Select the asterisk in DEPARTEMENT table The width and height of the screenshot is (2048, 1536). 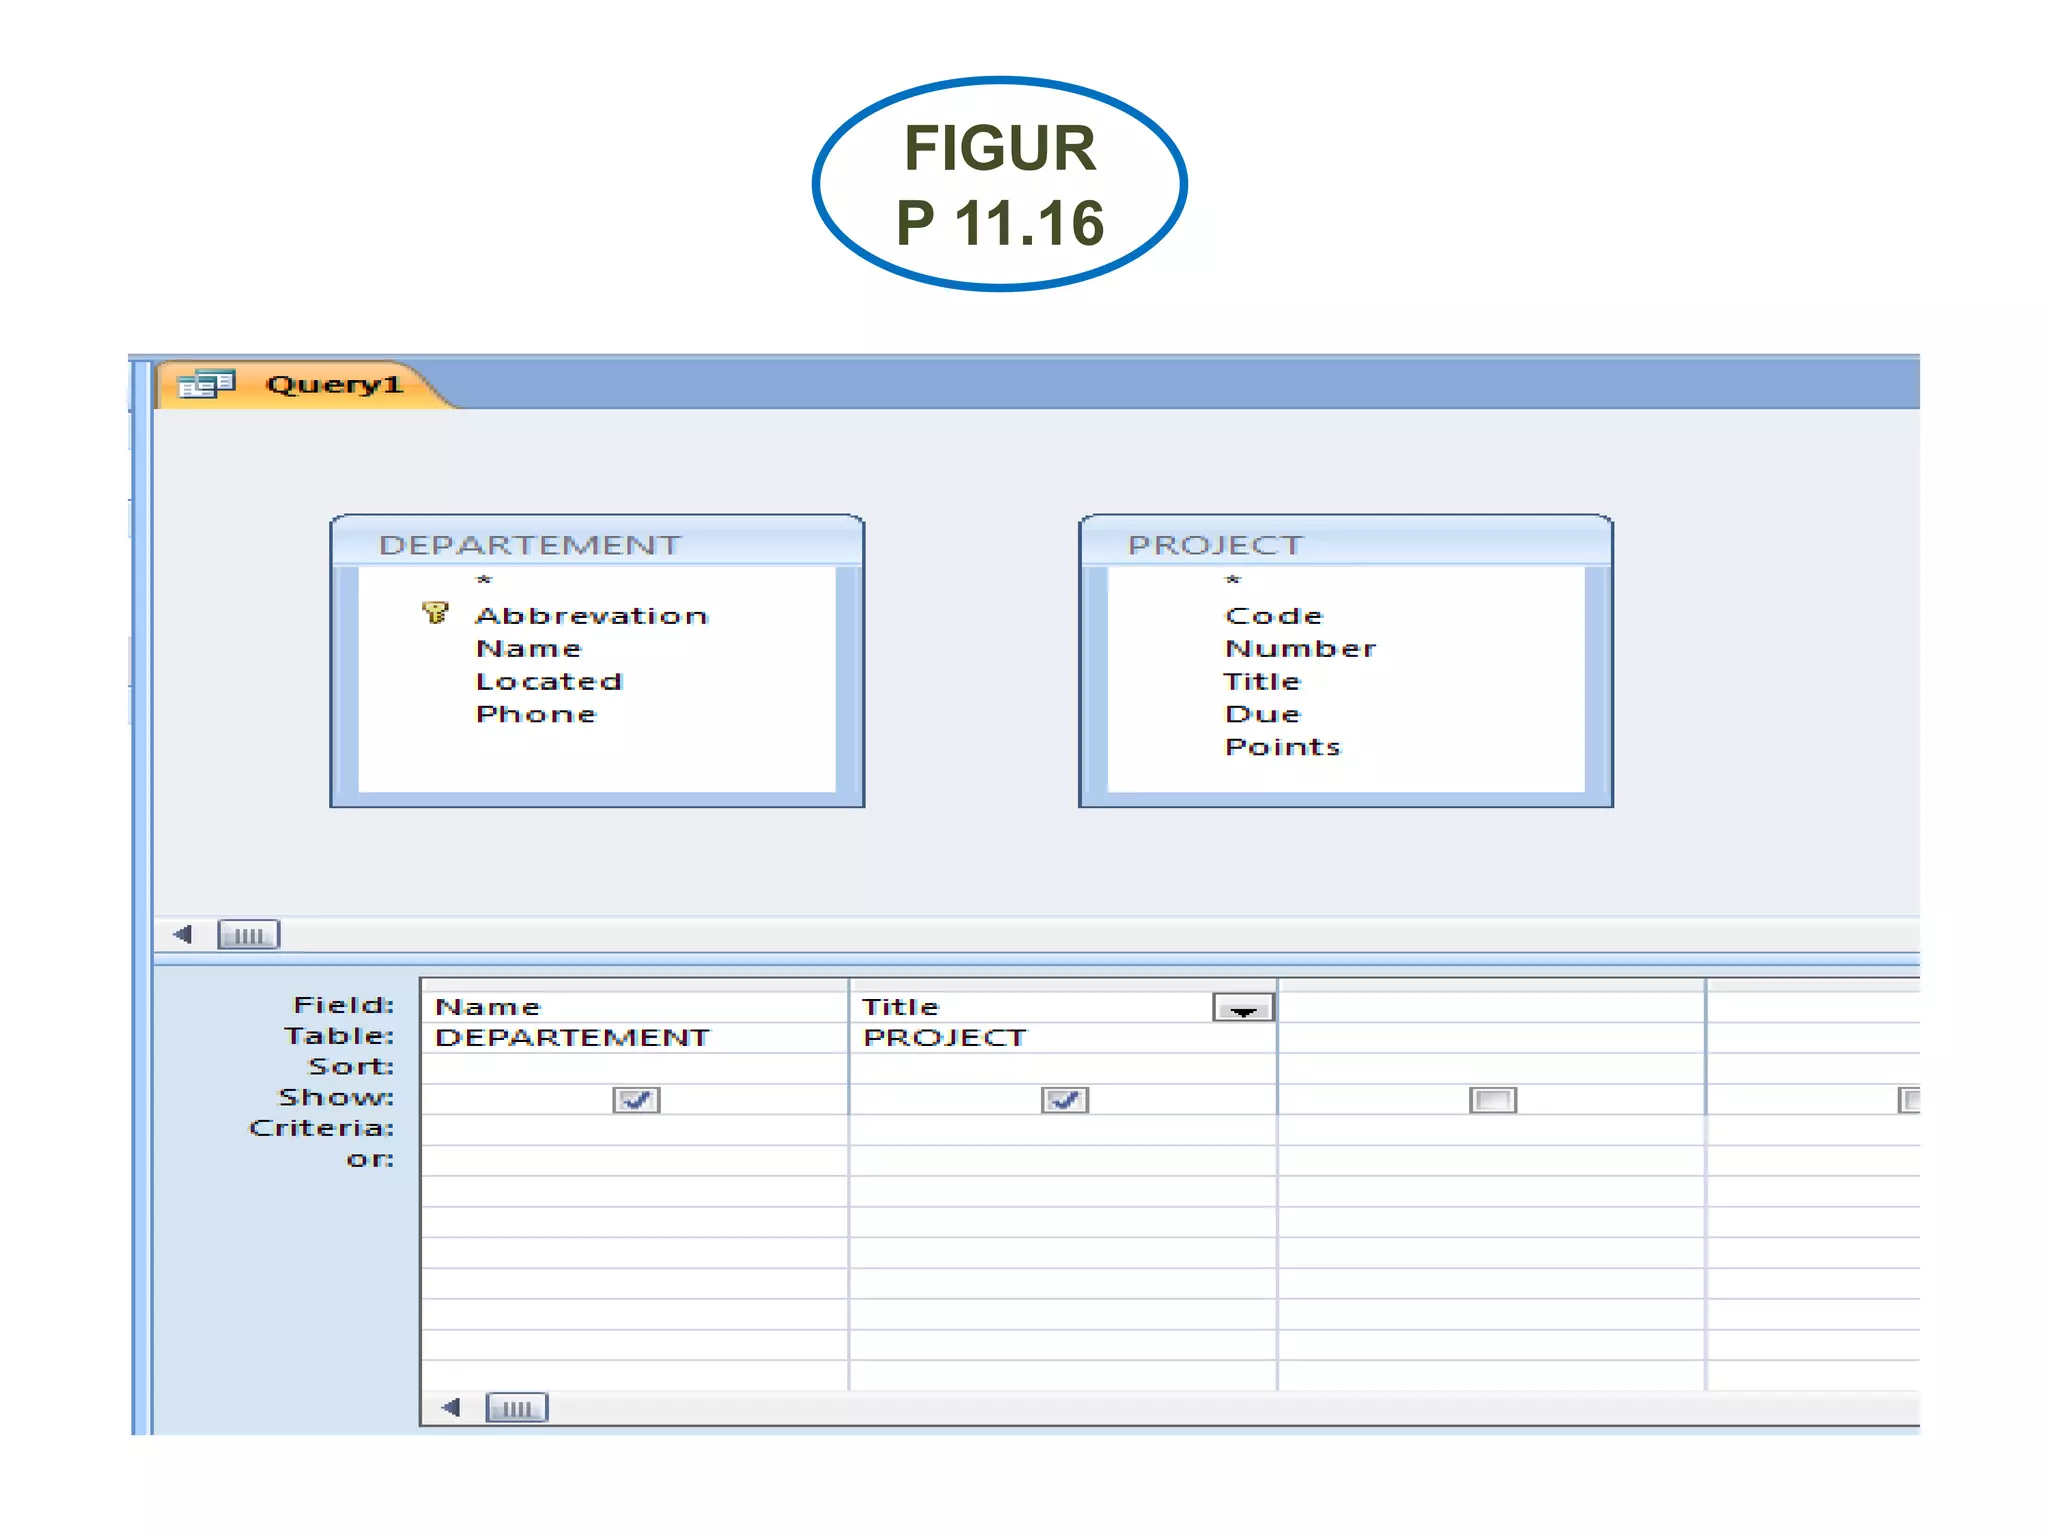click(x=484, y=580)
